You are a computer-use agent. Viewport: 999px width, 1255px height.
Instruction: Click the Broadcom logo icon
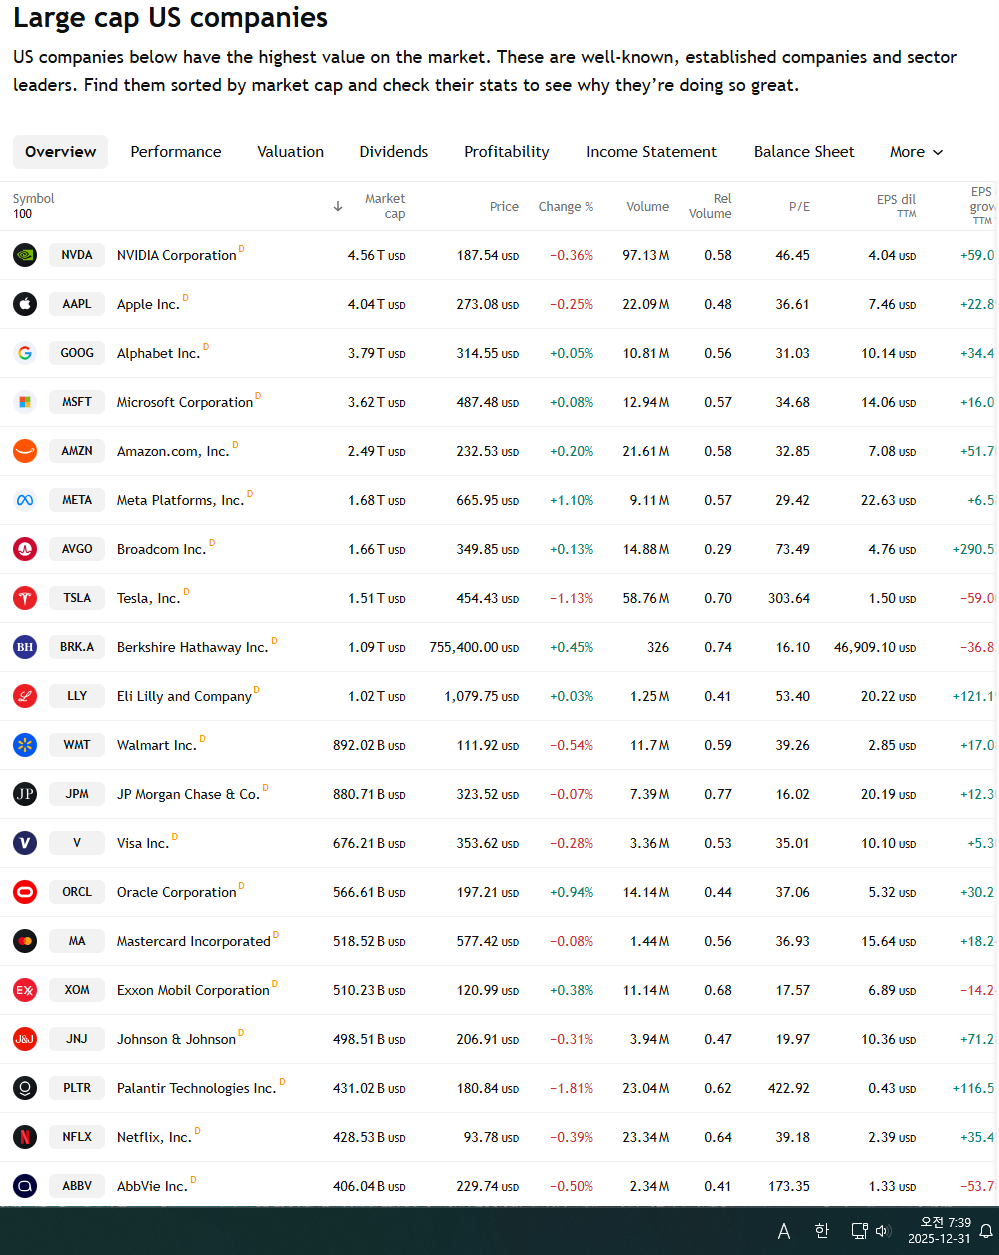coord(25,549)
